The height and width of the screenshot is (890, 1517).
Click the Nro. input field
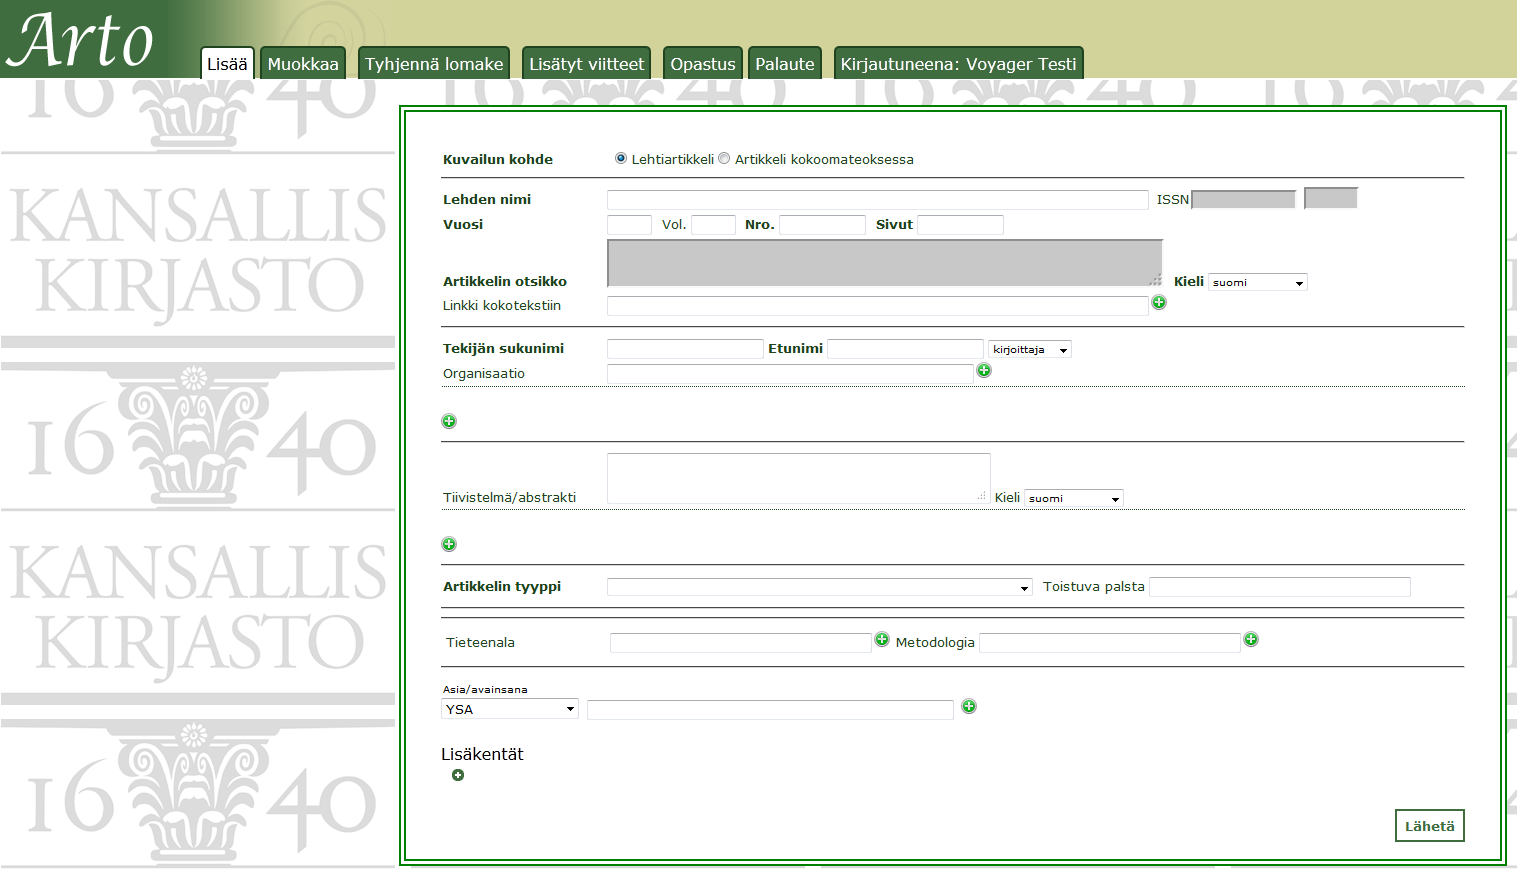click(x=822, y=225)
